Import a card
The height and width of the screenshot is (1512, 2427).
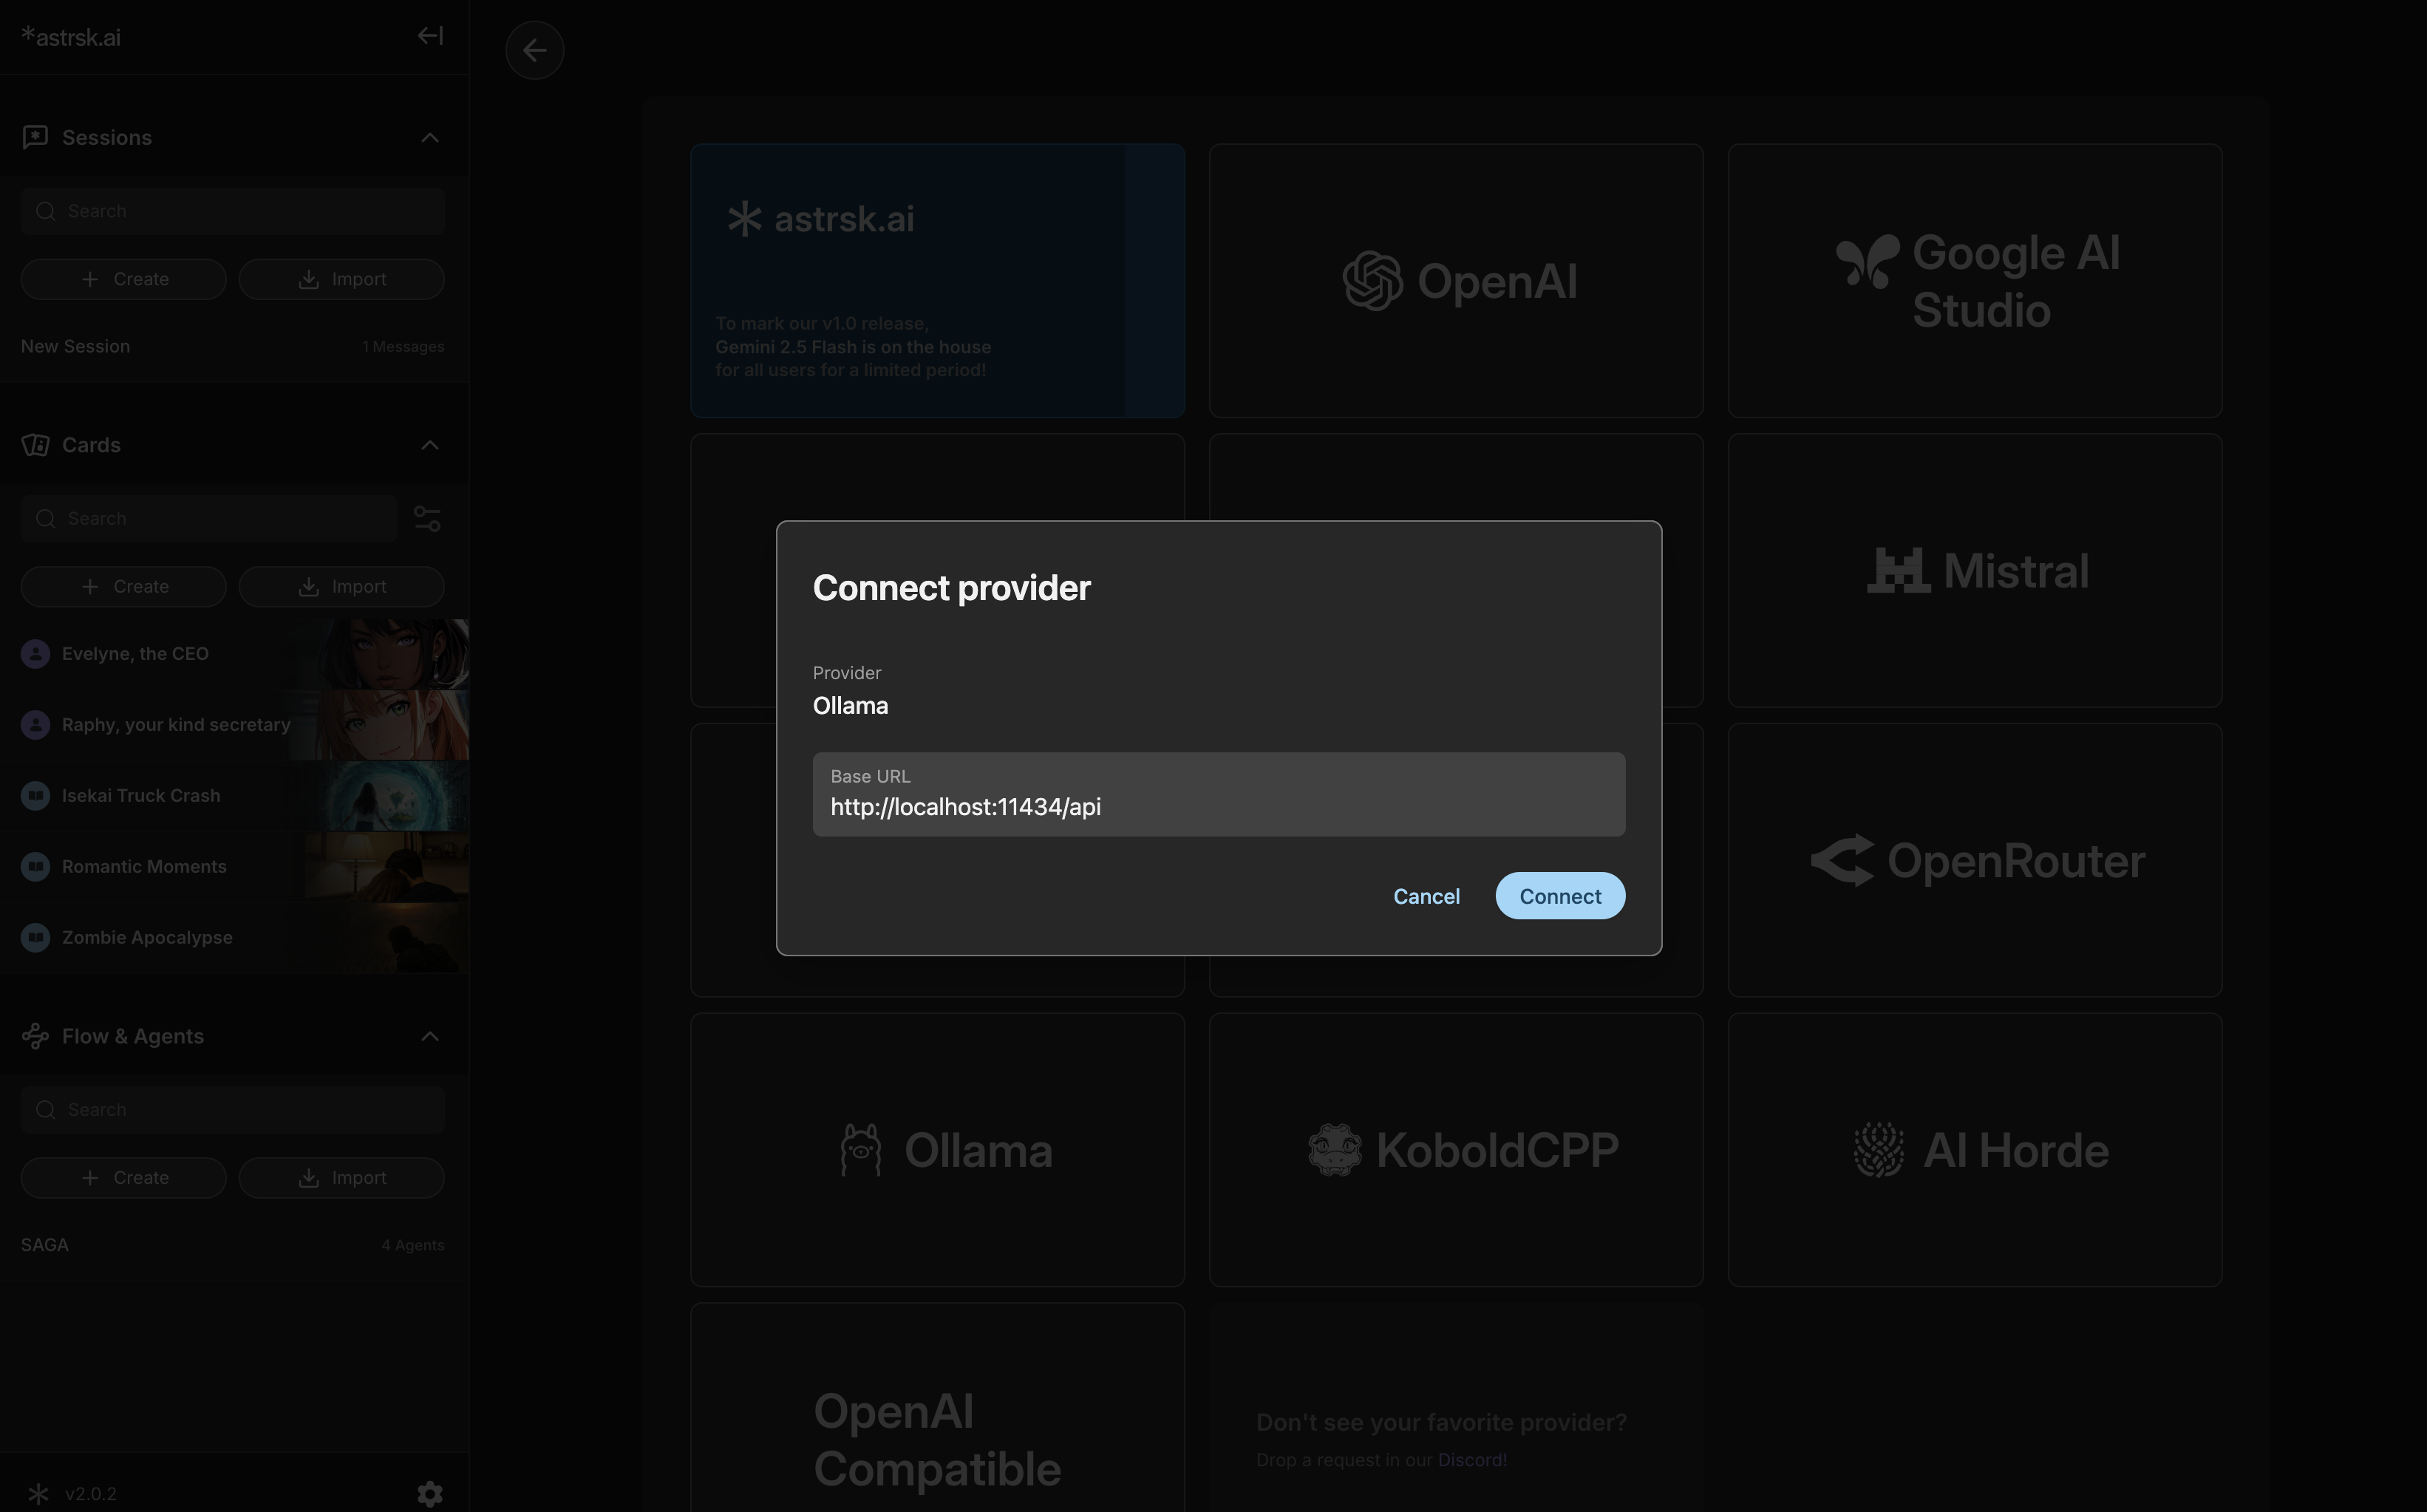tap(341, 586)
